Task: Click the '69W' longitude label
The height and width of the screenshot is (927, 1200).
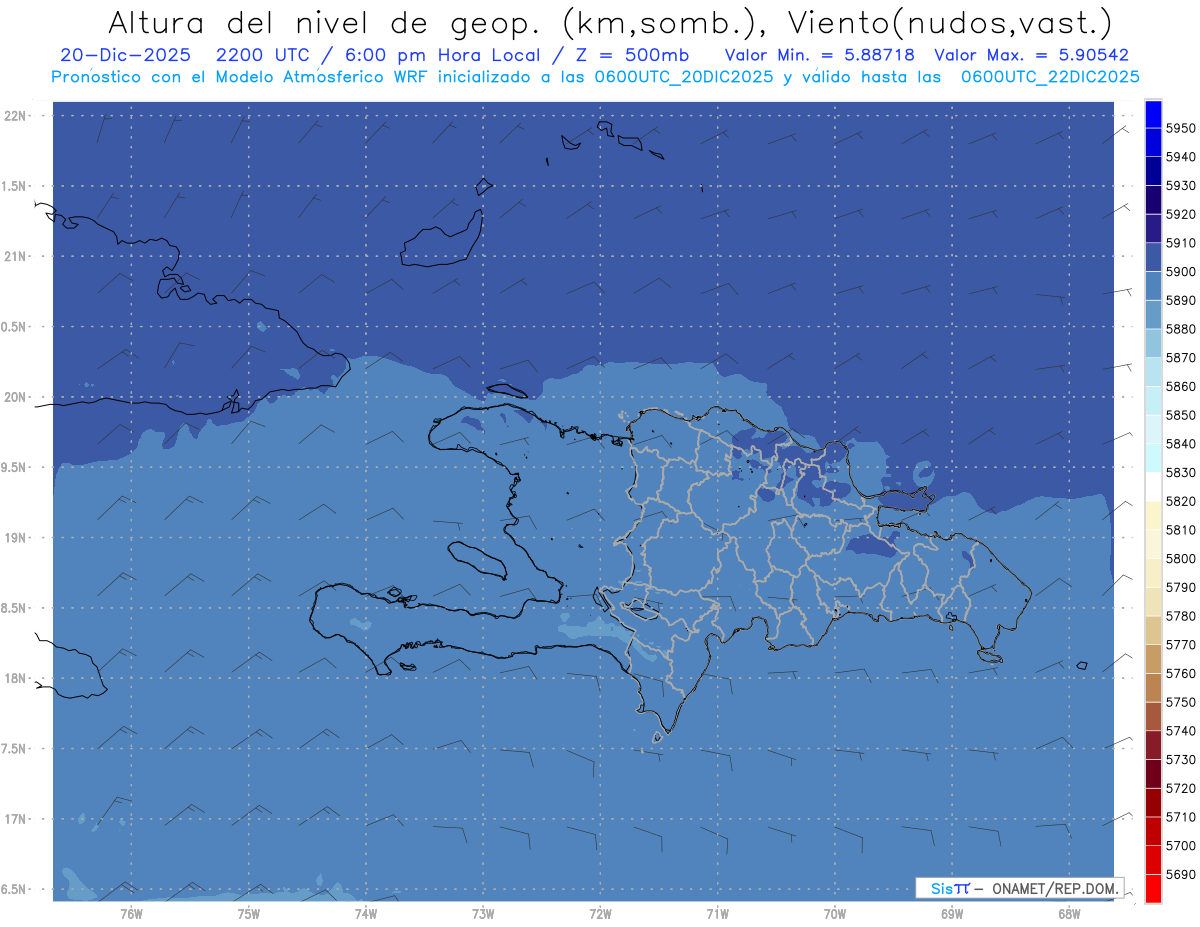Action: [952, 913]
